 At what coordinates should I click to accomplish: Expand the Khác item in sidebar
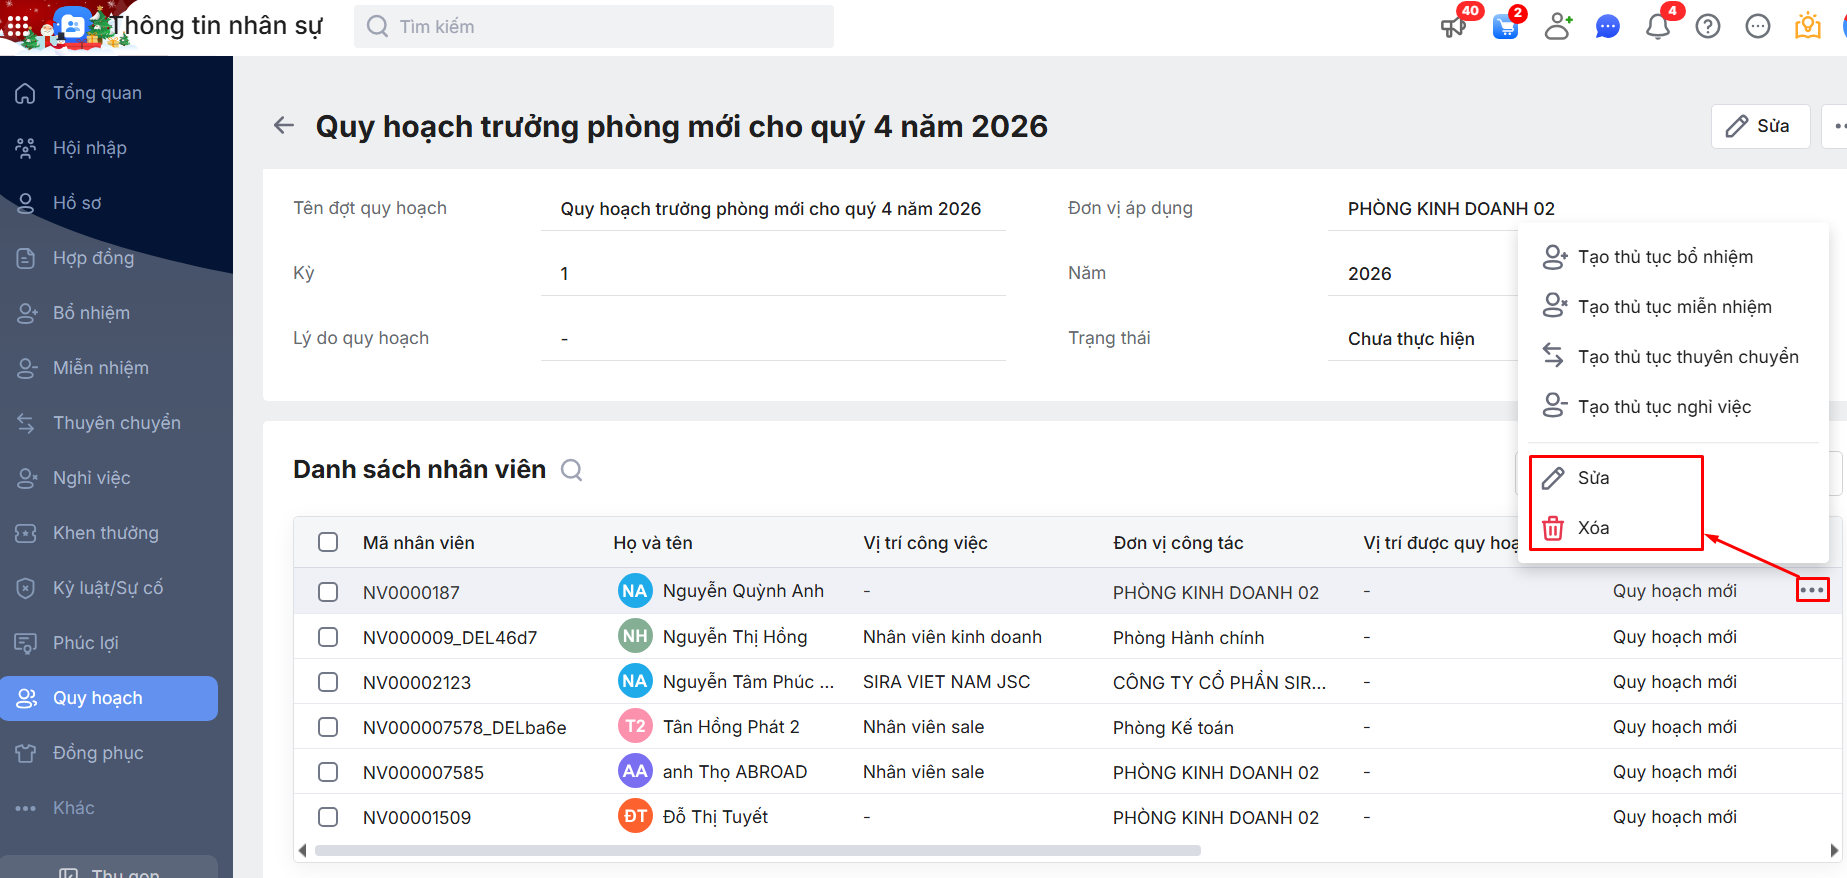(x=74, y=808)
